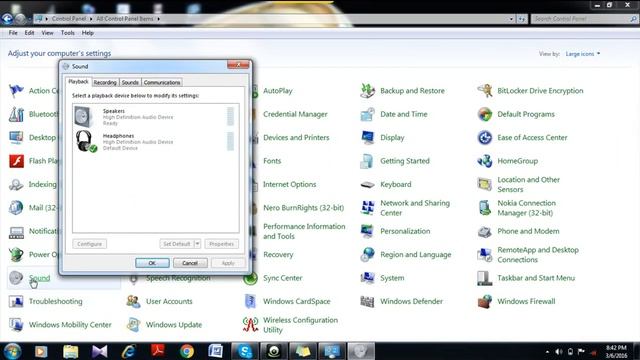The image size is (640, 360).
Task: Click the AutoPlay link
Action: click(278, 91)
